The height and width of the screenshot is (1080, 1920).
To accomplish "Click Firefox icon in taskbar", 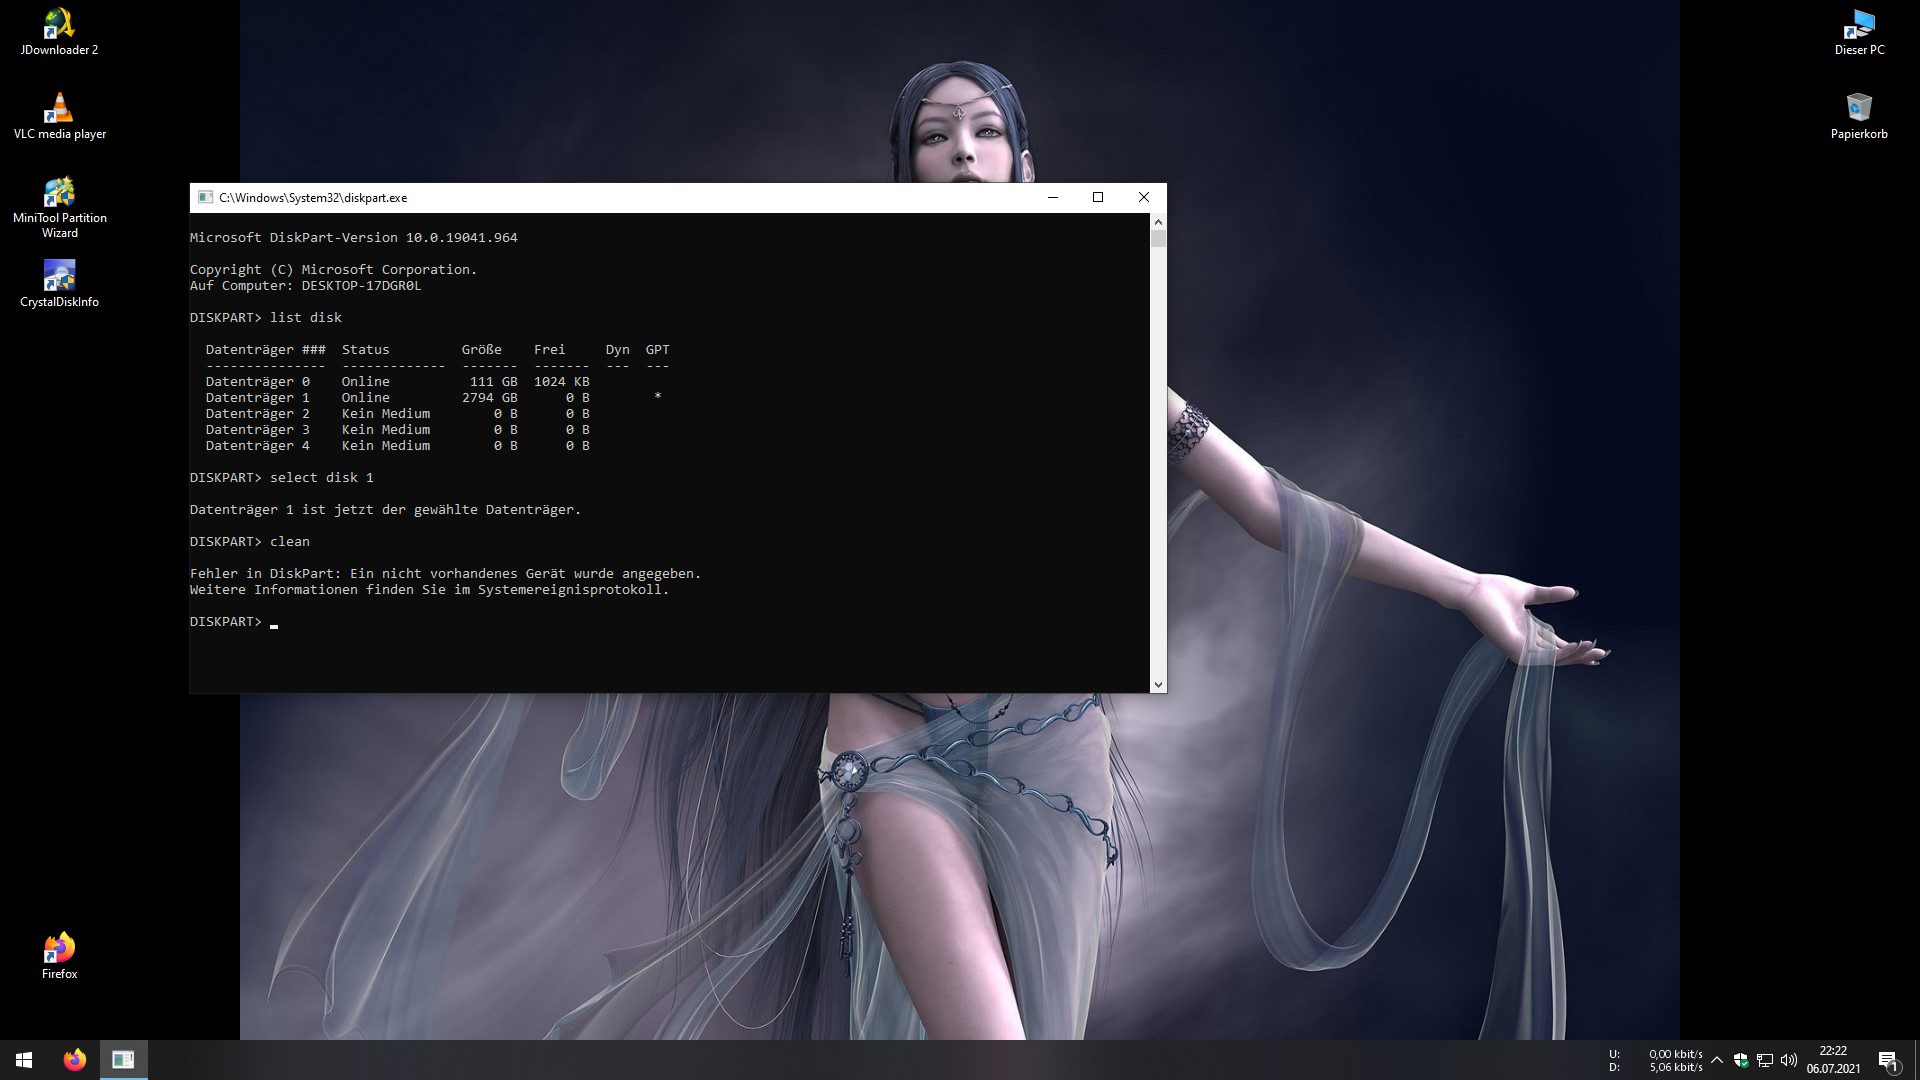I will [x=74, y=1060].
